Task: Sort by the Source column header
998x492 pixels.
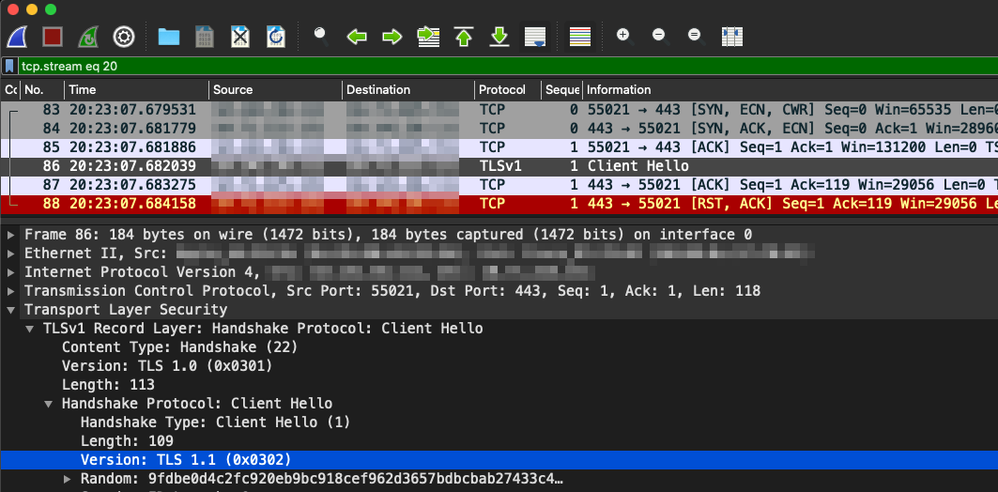Action: 275,90
